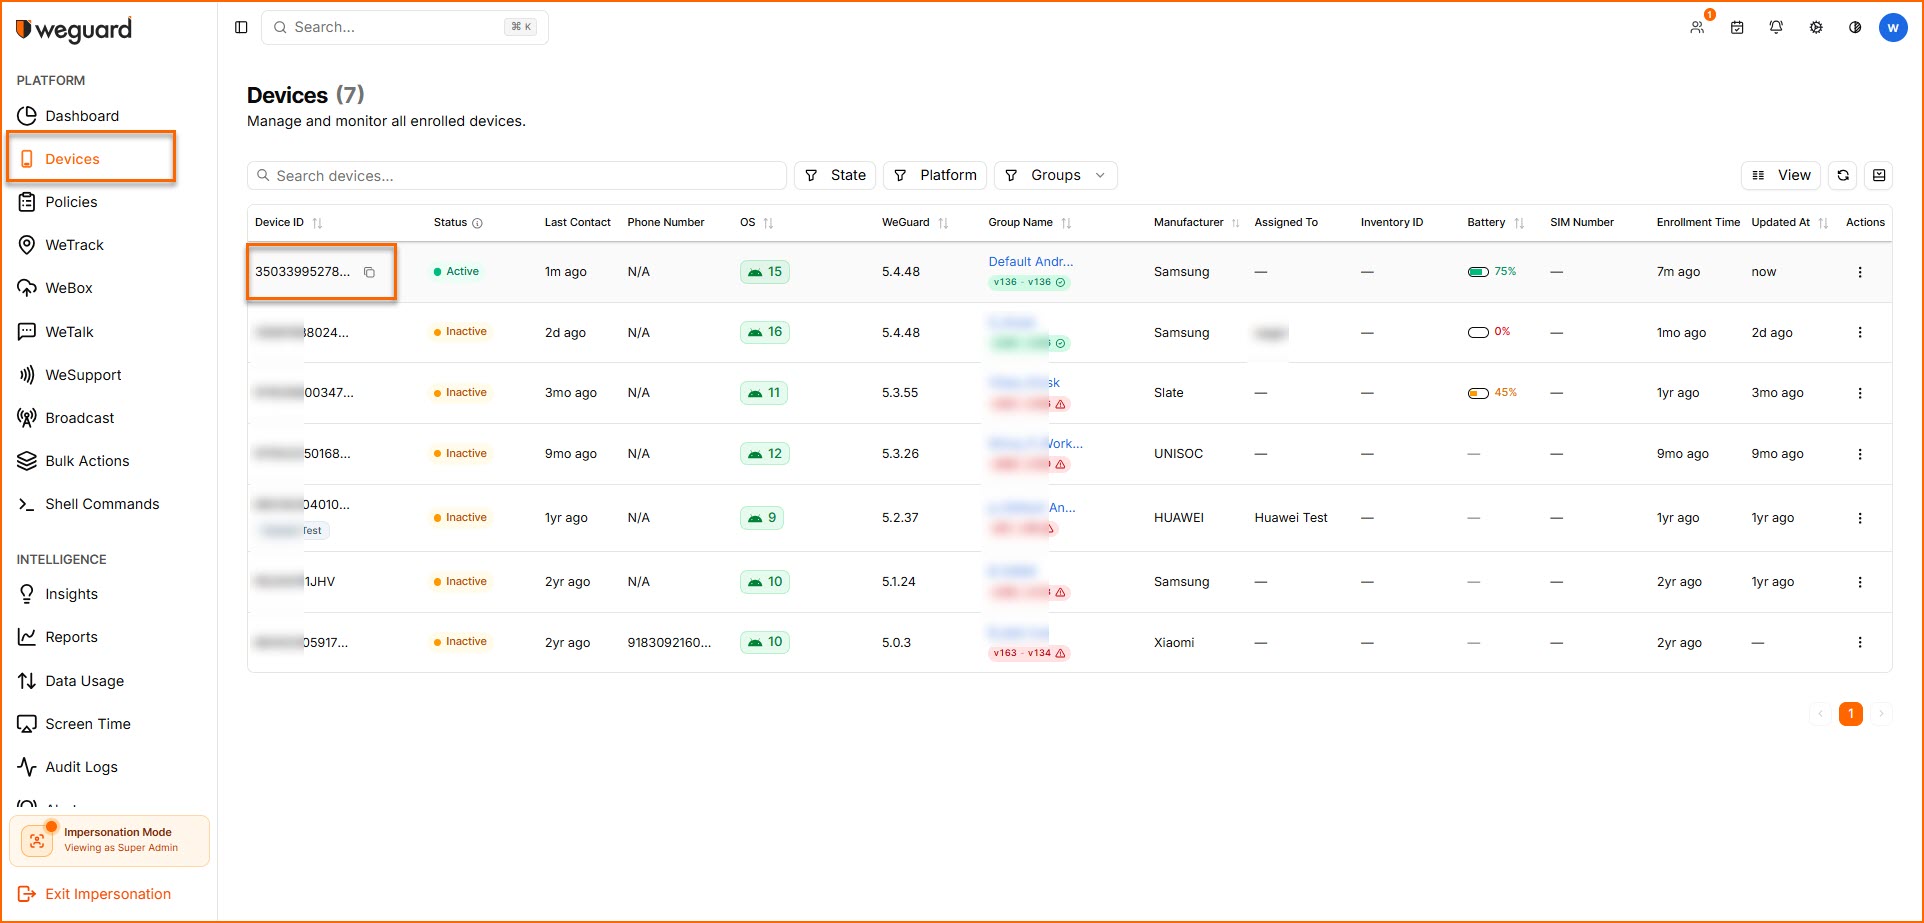Open the State filter
The width and height of the screenshot is (1924, 923).
836,175
